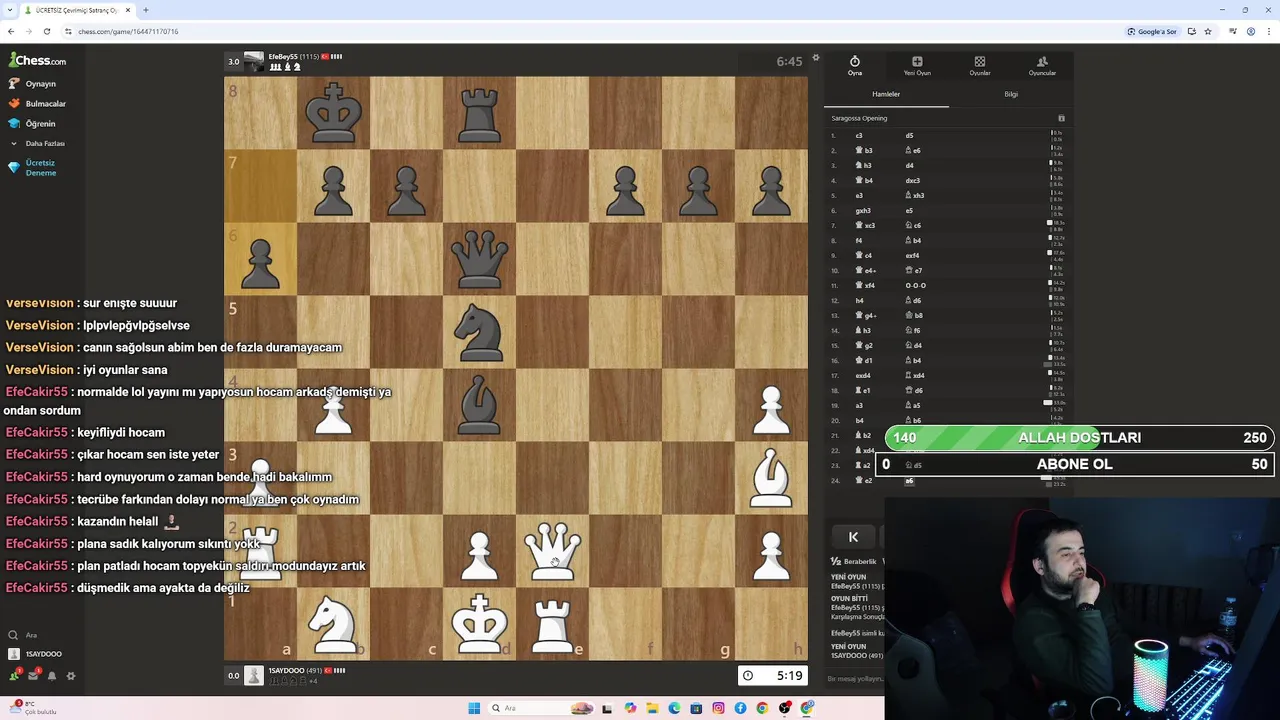The image size is (1280, 720).
Task: Click the sidebar Ara search field
Action: (x=40, y=635)
